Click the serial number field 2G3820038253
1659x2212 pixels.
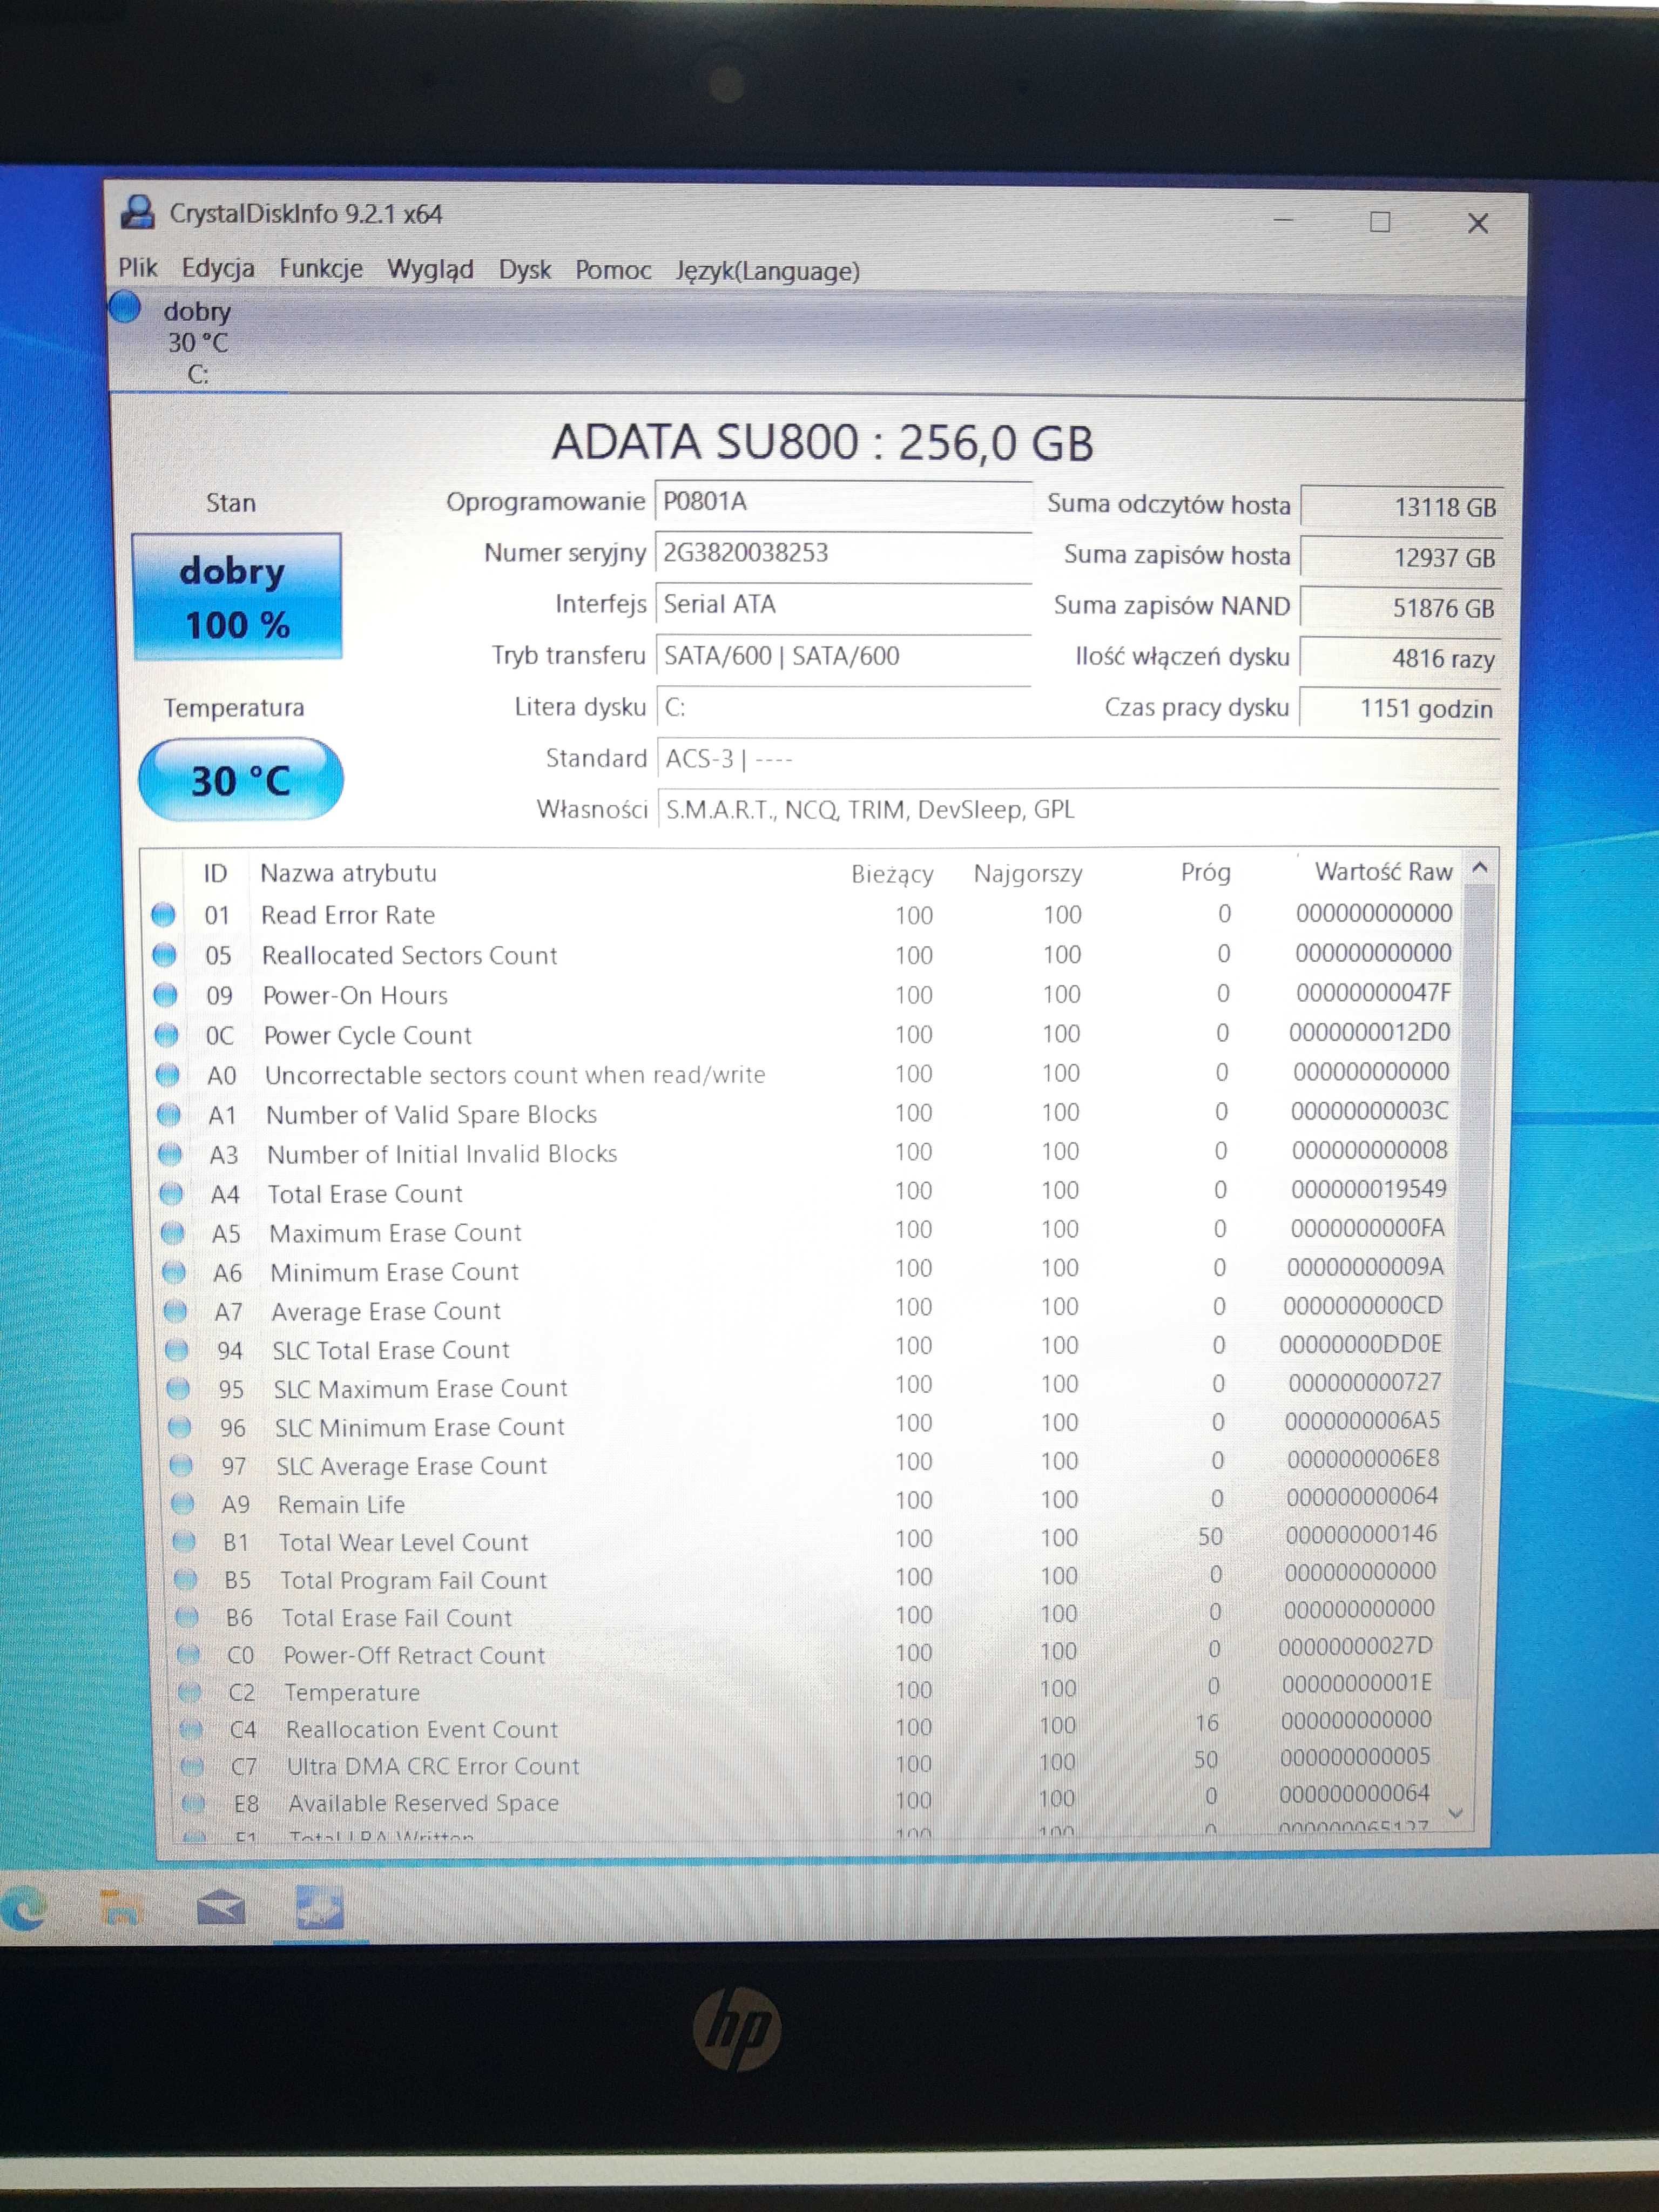tap(843, 553)
